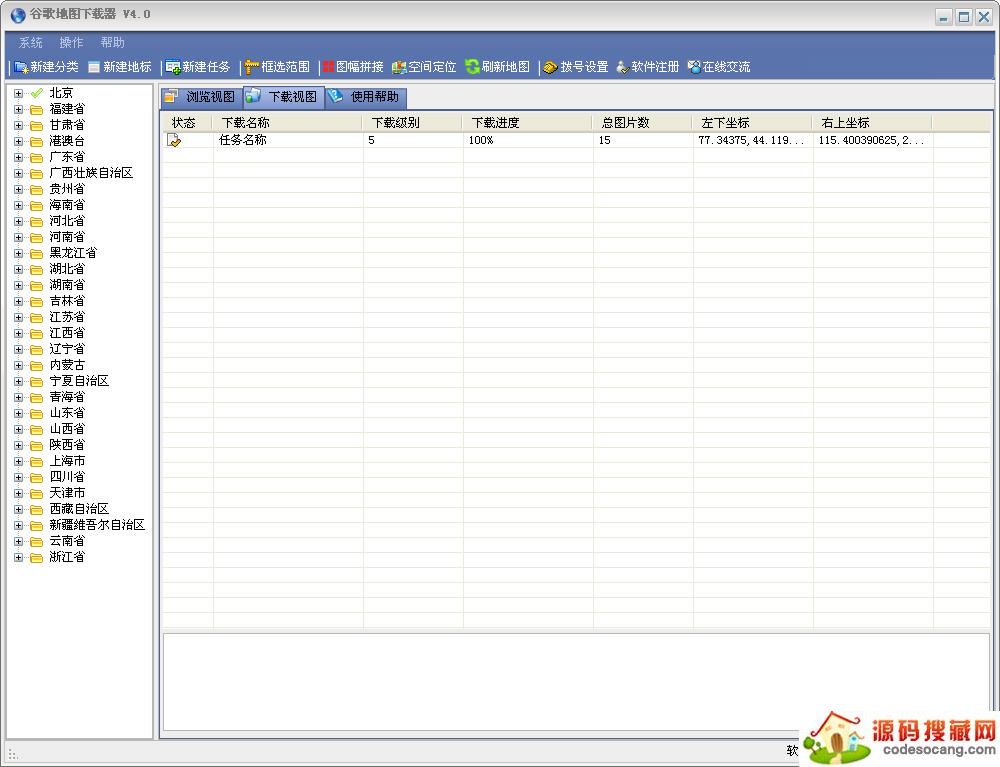
Task: Click the folder icon of 黑龙江省
Action: click(x=37, y=253)
